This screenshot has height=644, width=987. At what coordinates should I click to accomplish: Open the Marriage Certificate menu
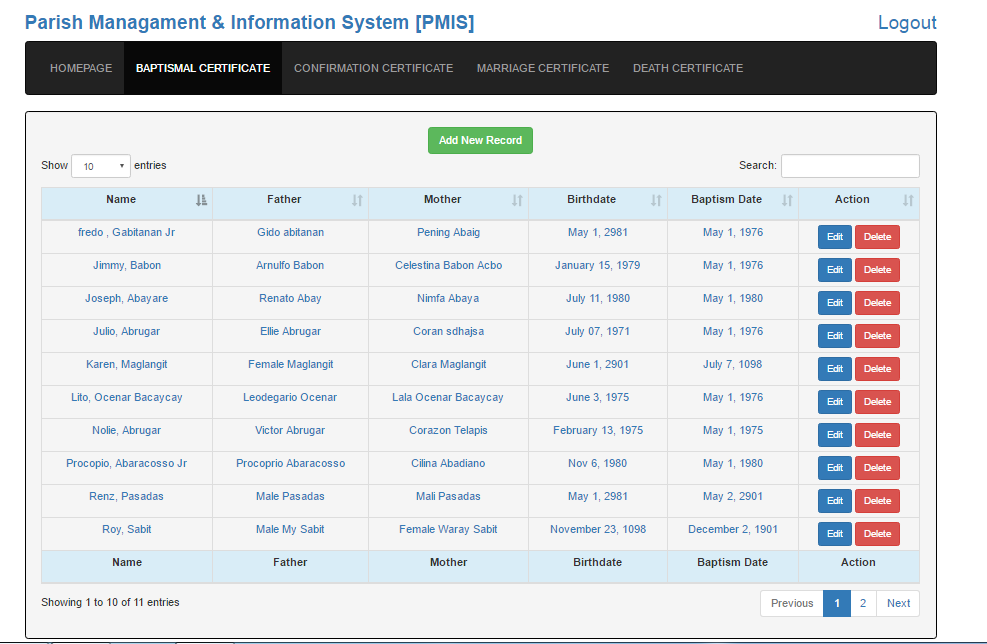(543, 68)
